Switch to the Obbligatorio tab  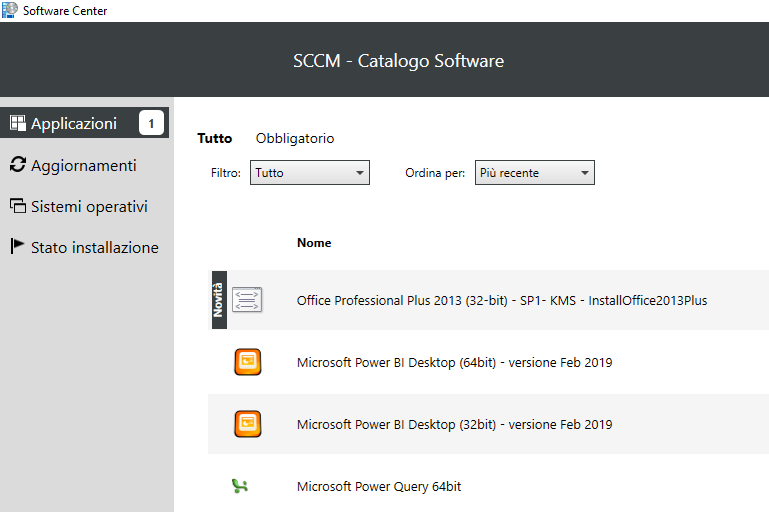tap(295, 138)
